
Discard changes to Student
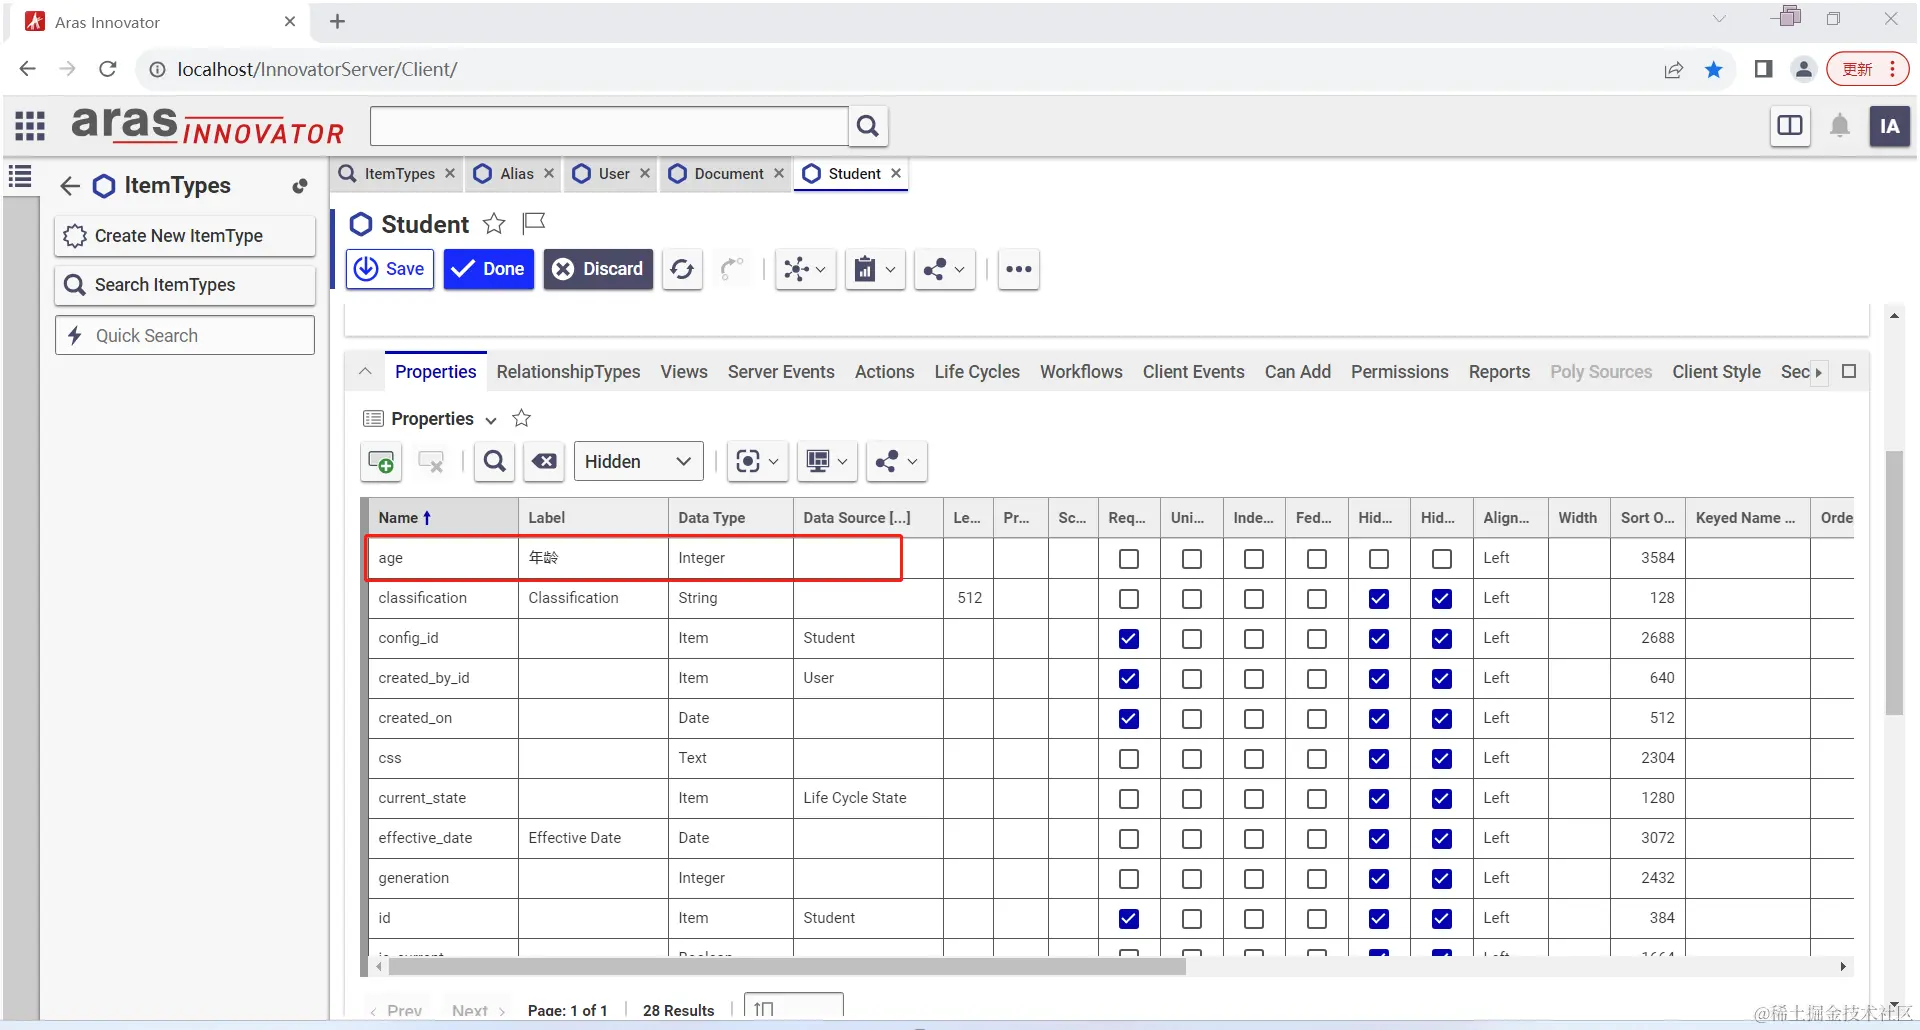pos(598,269)
